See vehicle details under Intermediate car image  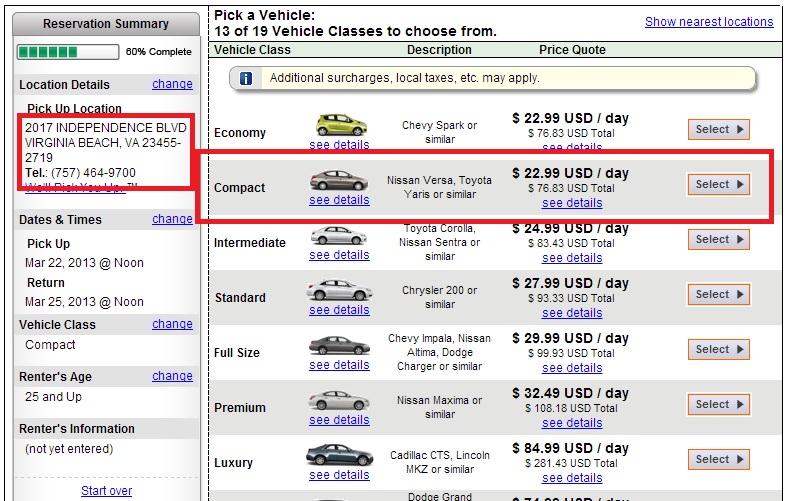click(339, 255)
